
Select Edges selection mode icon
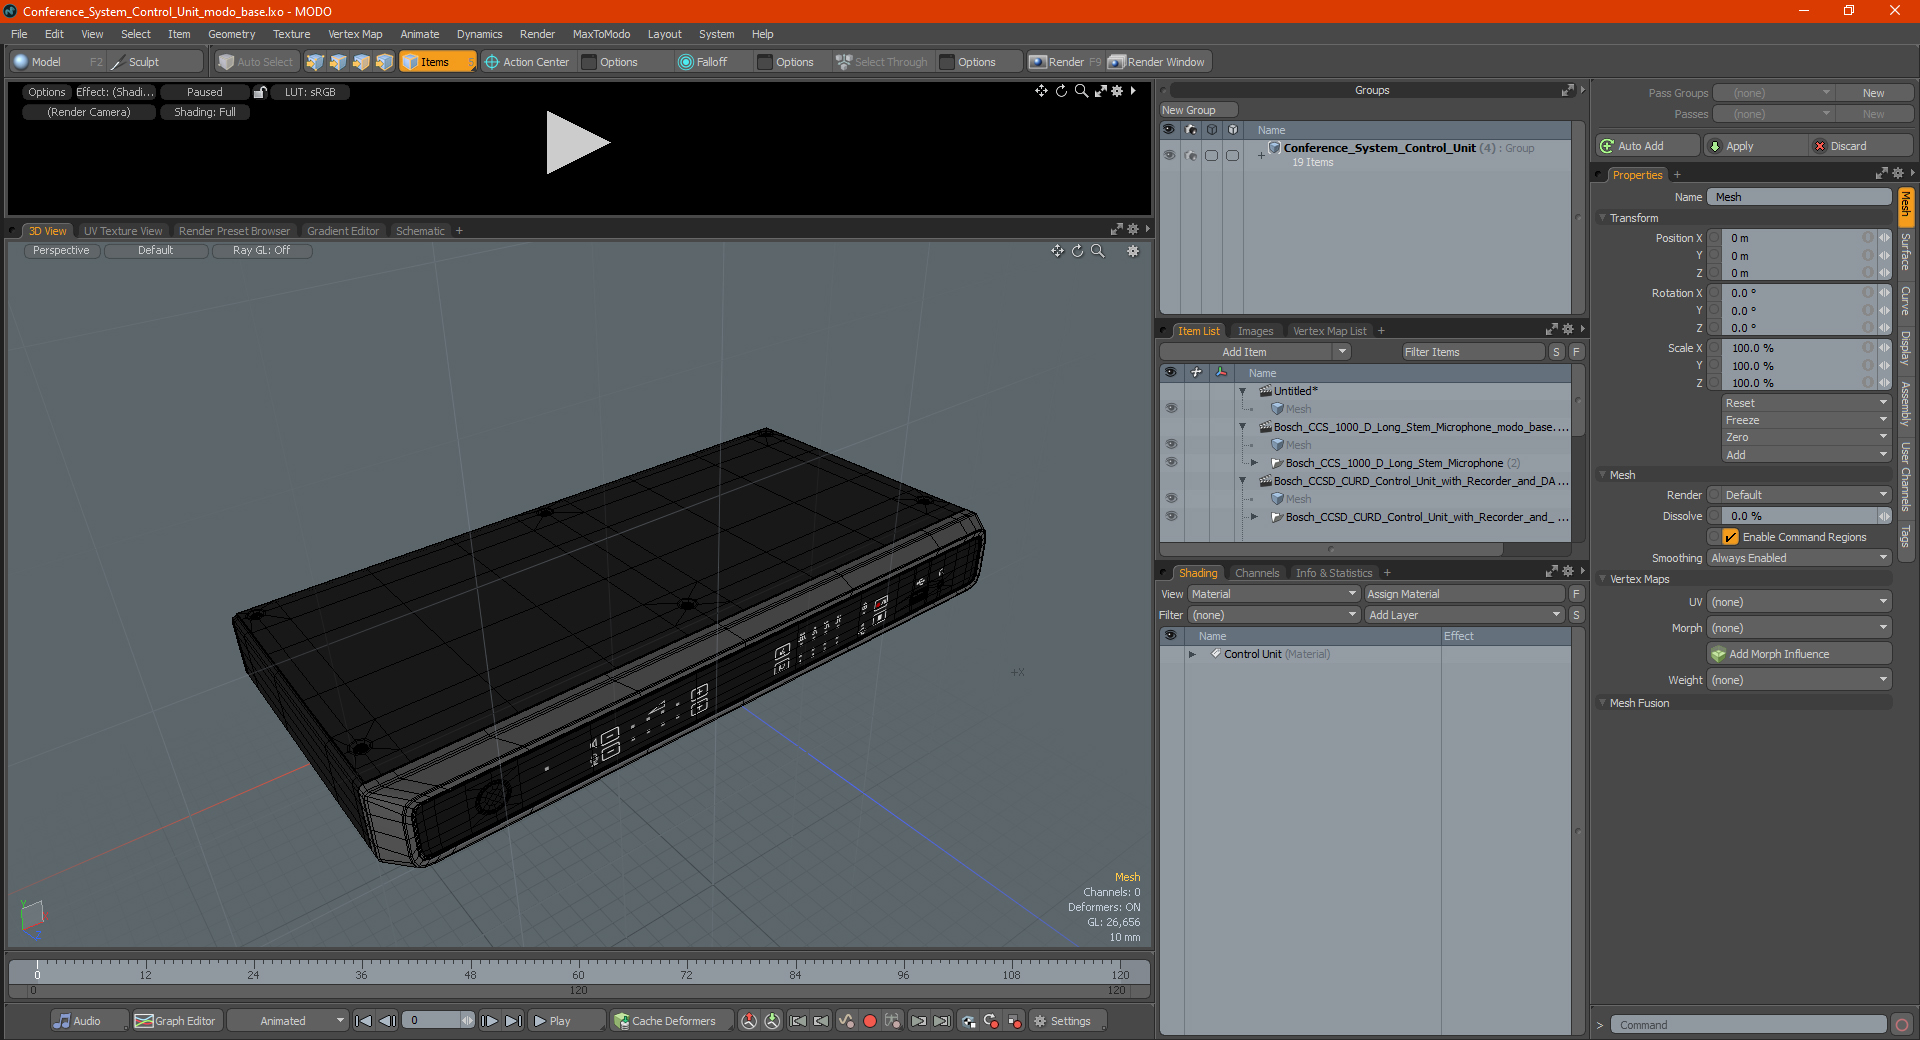[338, 62]
